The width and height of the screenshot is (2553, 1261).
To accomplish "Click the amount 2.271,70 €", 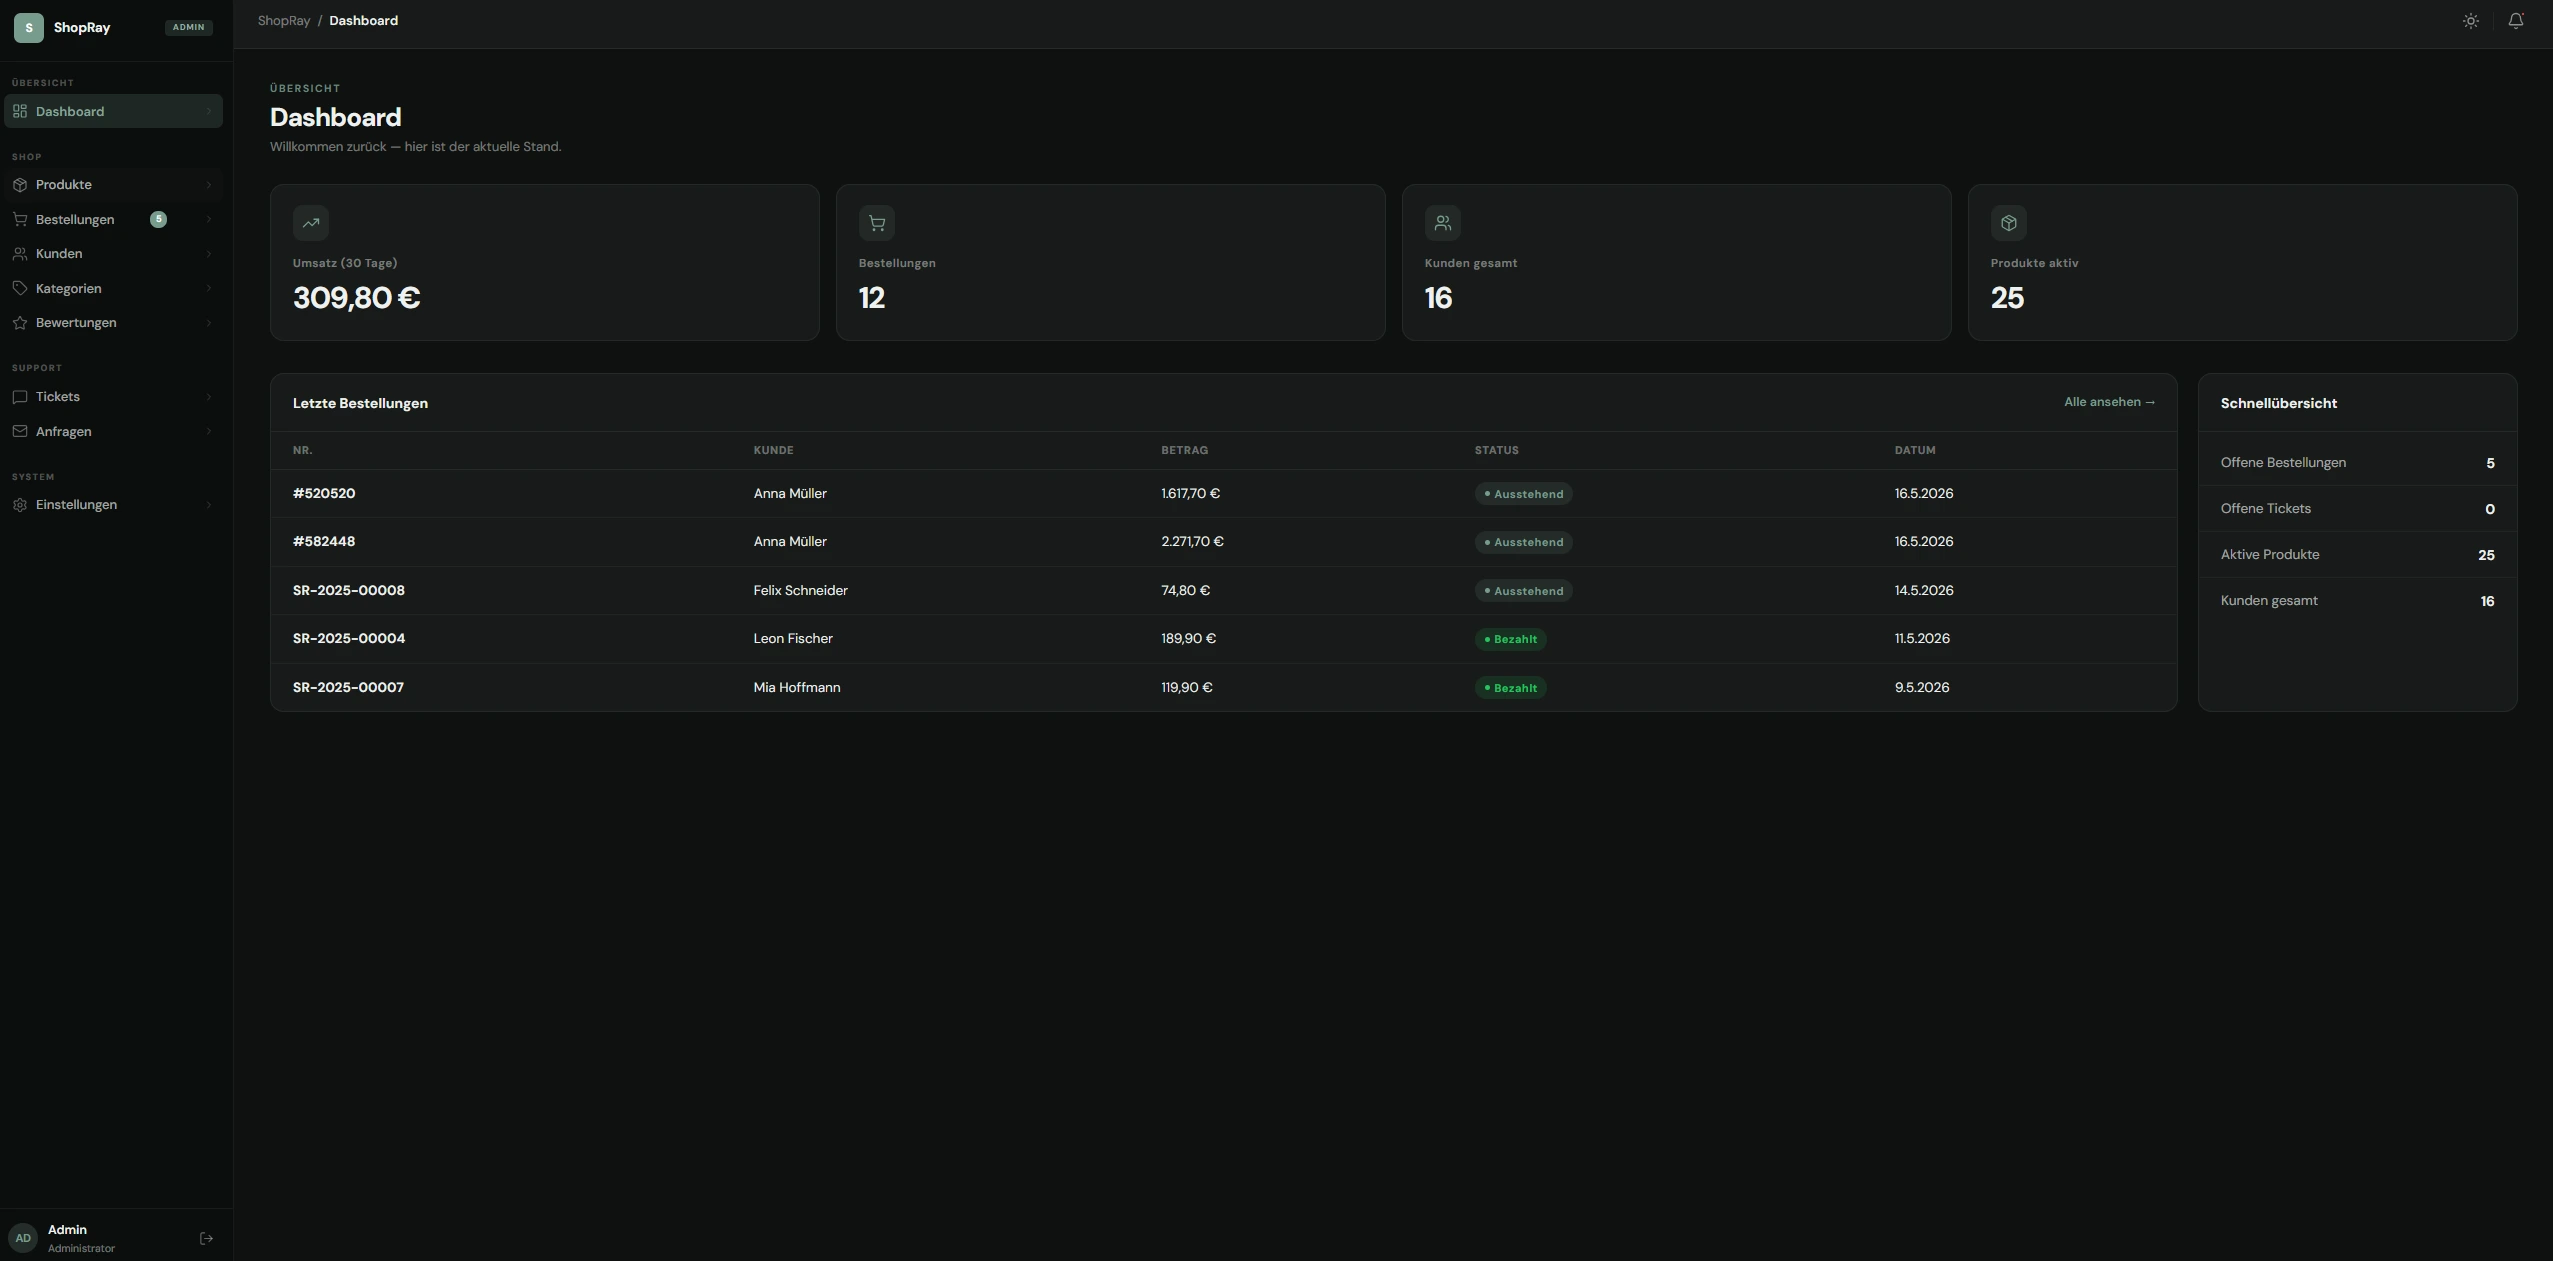I will coord(1192,541).
